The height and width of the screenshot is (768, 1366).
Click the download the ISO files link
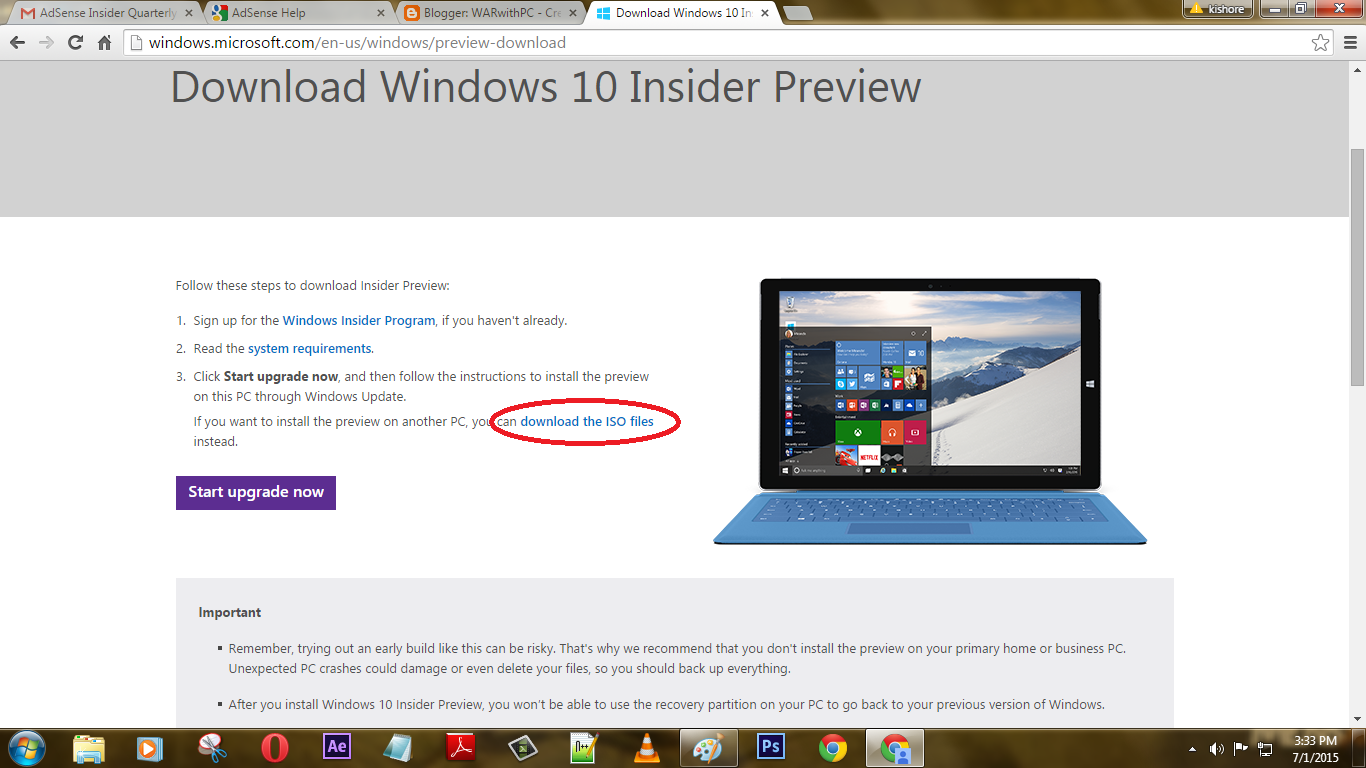point(587,422)
